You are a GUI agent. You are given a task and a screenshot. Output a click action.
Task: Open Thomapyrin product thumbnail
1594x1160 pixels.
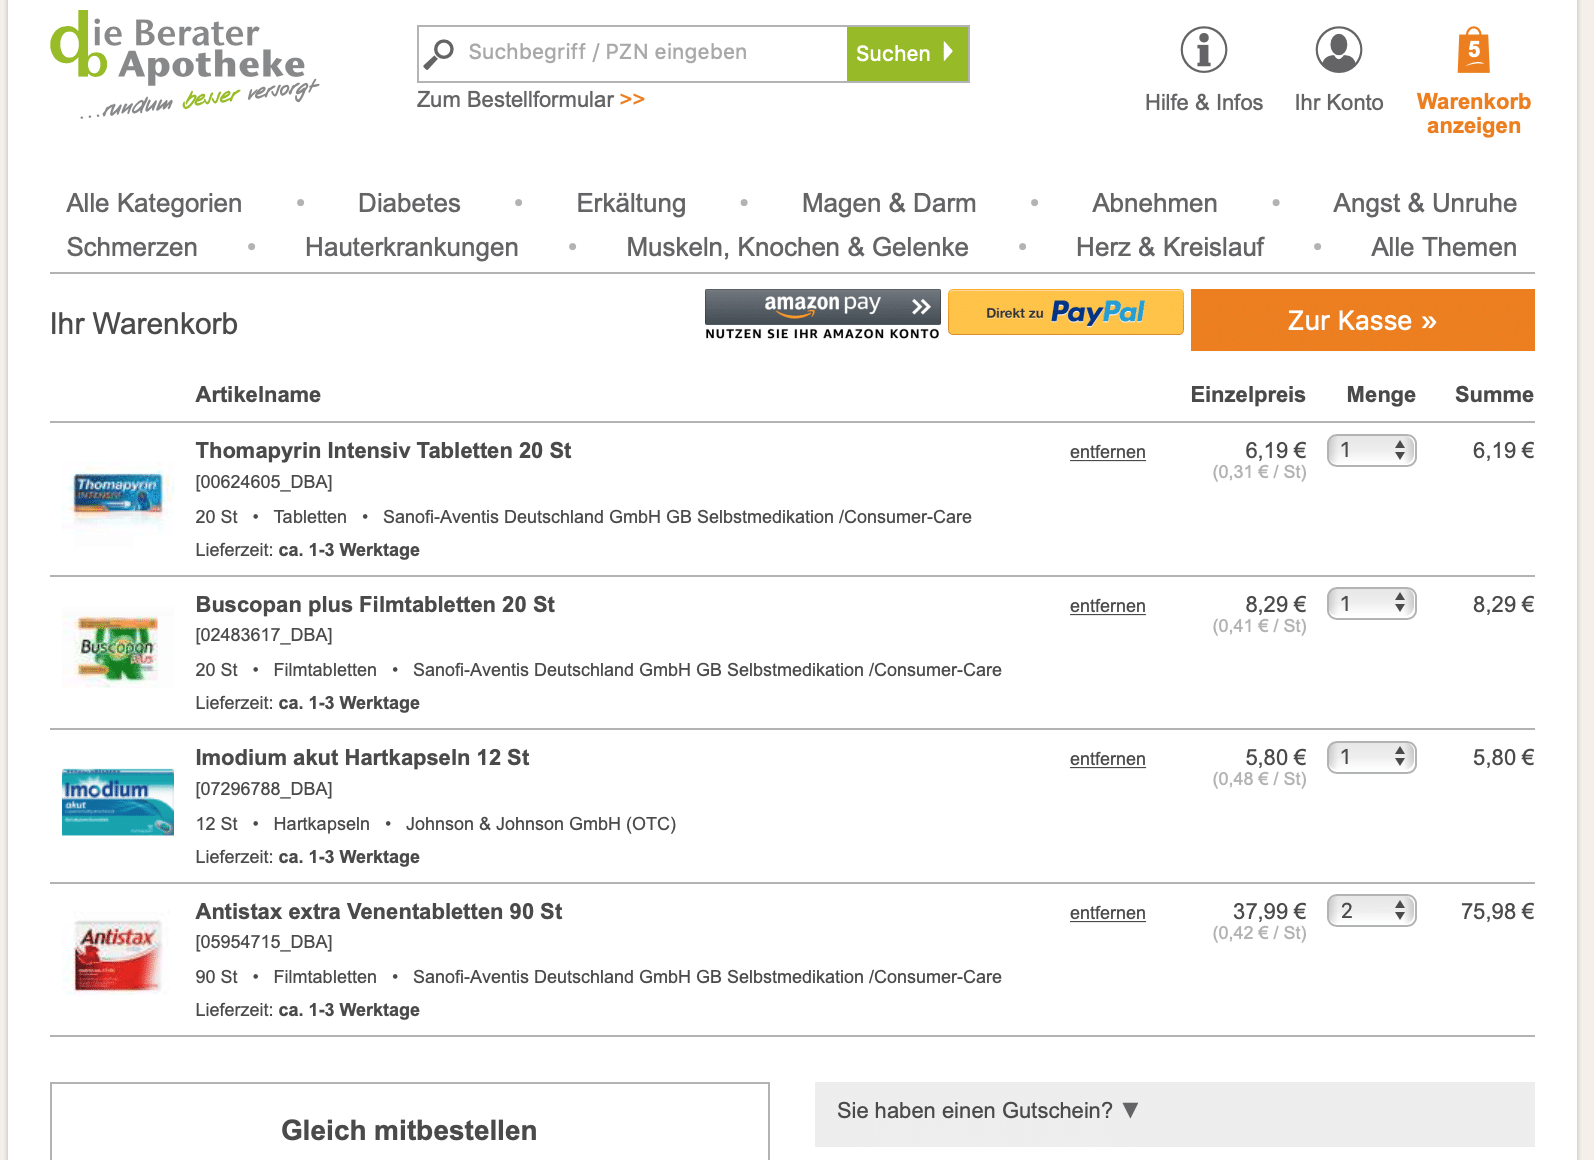(x=118, y=496)
